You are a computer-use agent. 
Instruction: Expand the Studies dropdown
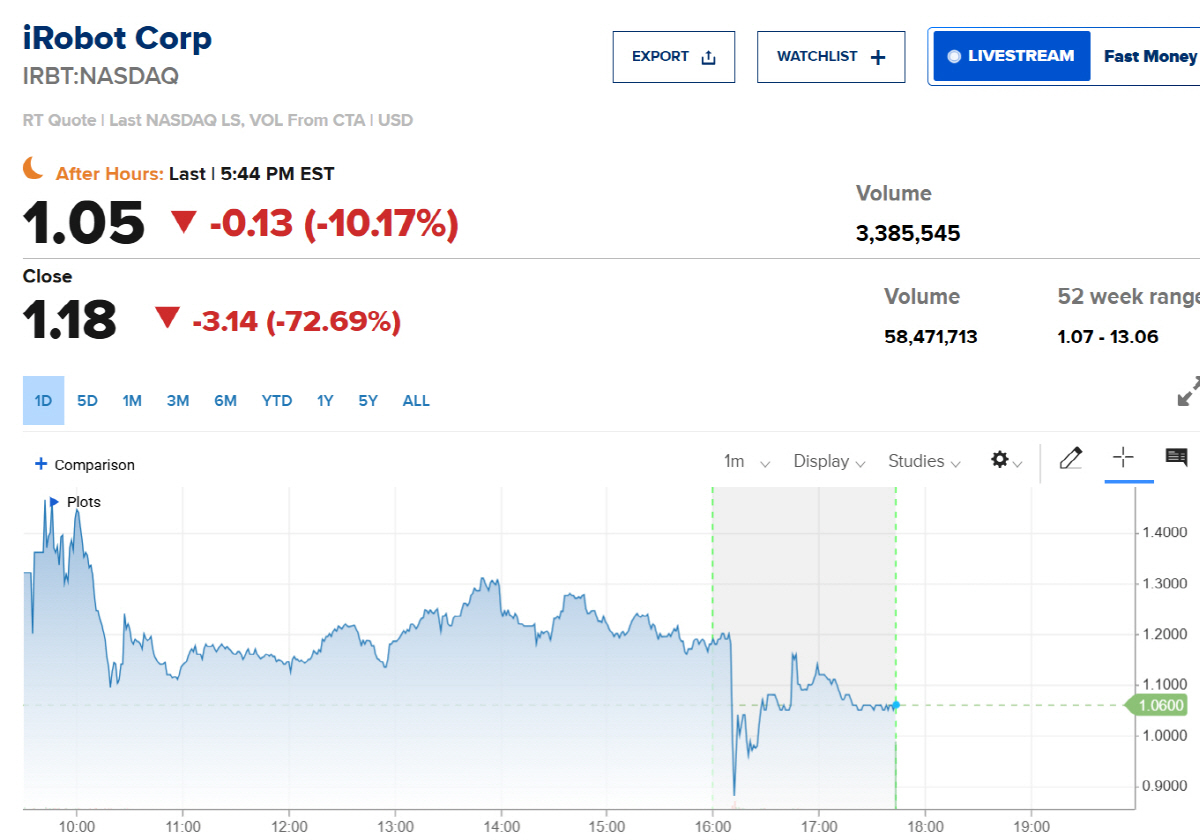pos(924,461)
